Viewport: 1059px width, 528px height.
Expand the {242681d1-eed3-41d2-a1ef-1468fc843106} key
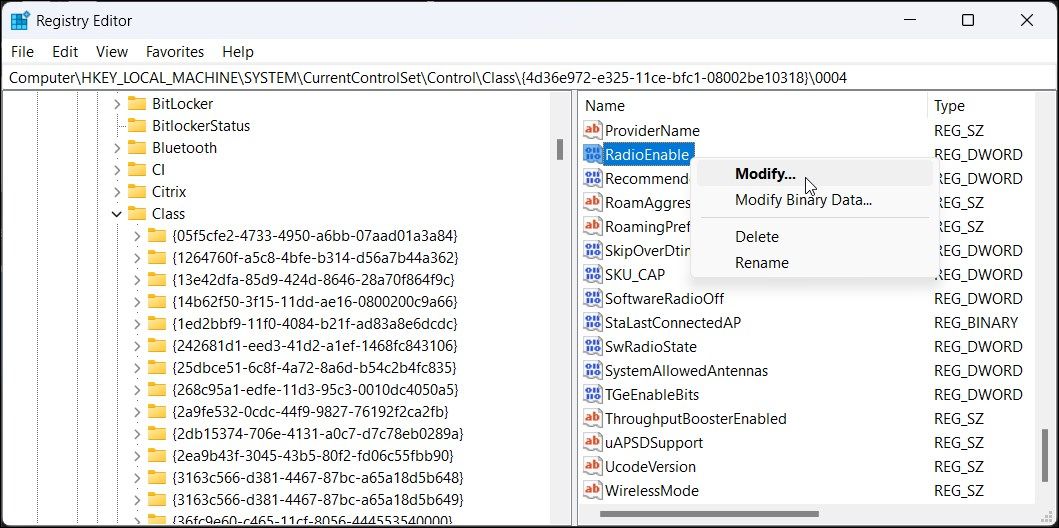point(137,346)
